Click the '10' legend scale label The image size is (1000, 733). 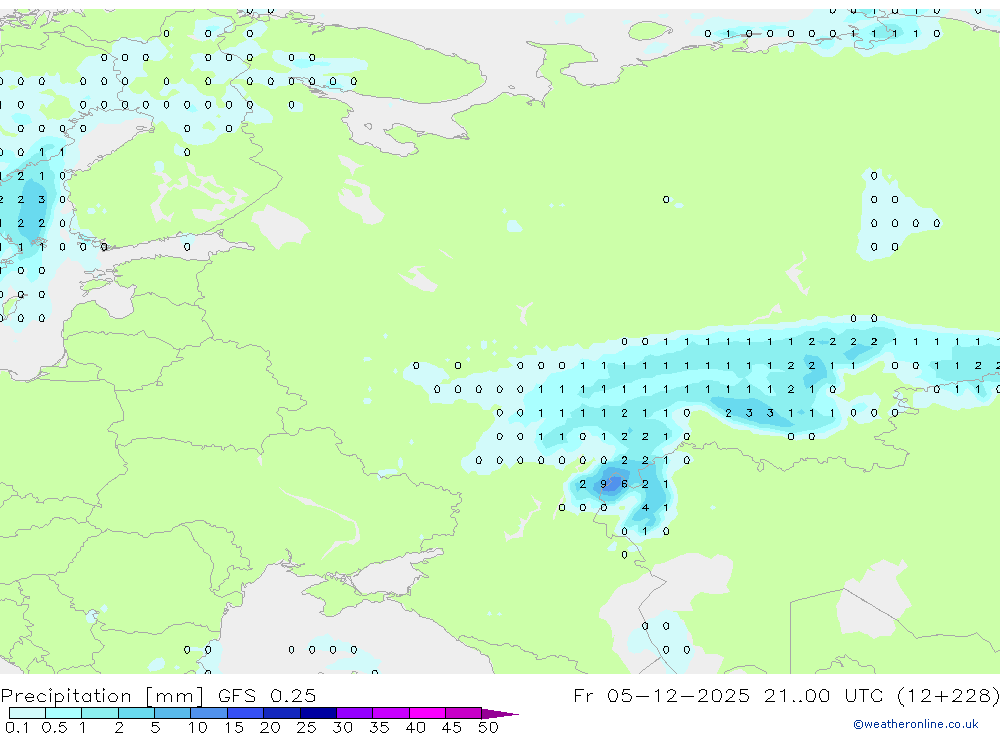pyautogui.click(x=198, y=727)
